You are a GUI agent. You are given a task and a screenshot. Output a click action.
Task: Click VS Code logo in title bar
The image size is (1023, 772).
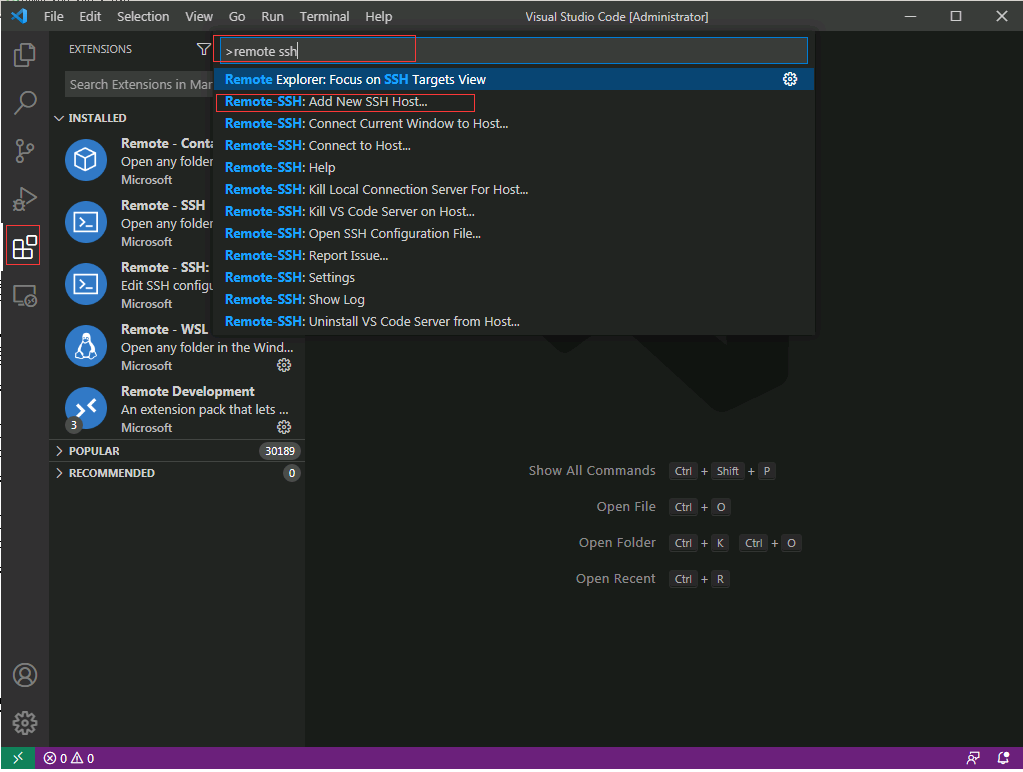pyautogui.click(x=19, y=16)
